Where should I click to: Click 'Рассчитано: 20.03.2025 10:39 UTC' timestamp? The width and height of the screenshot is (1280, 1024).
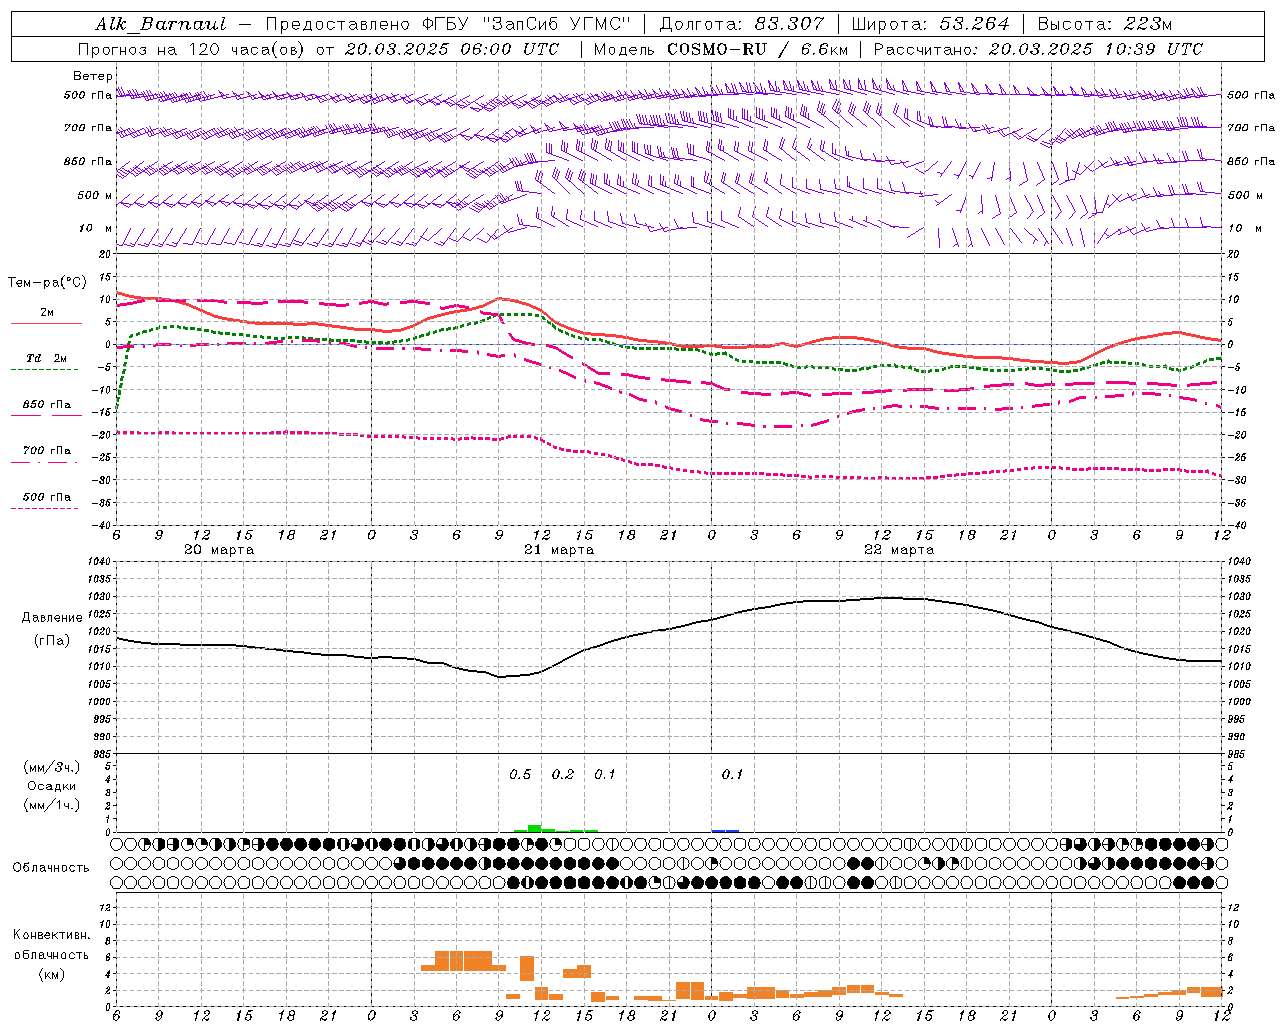click(x=1038, y=49)
